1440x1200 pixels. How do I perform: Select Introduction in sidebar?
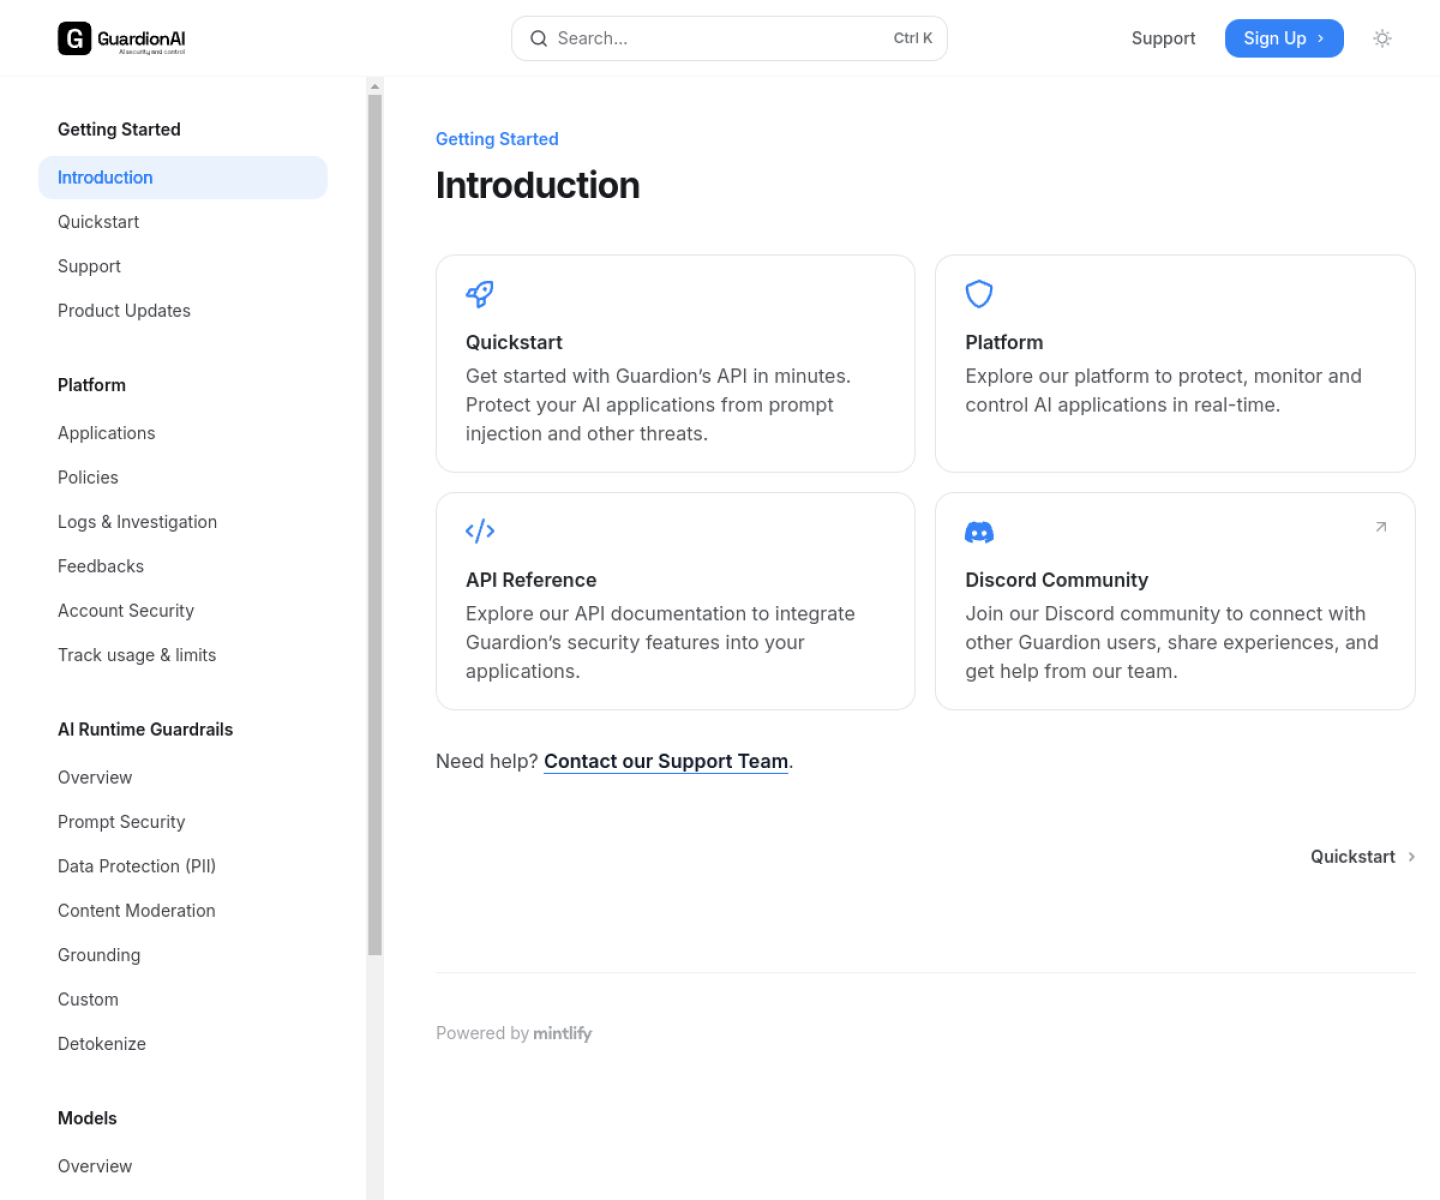(x=183, y=177)
